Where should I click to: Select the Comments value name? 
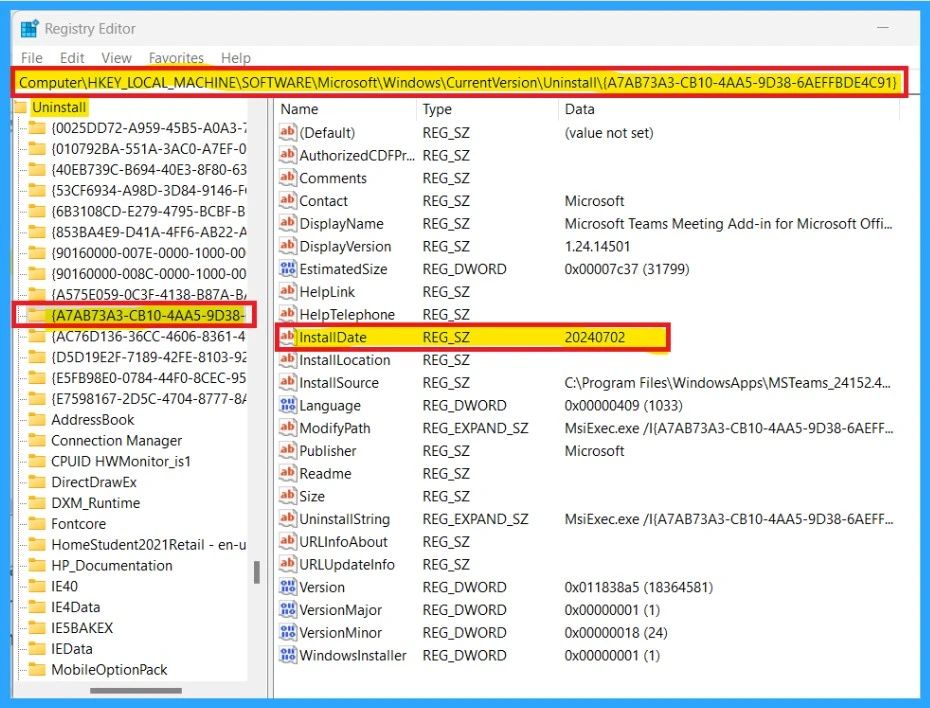coord(333,178)
